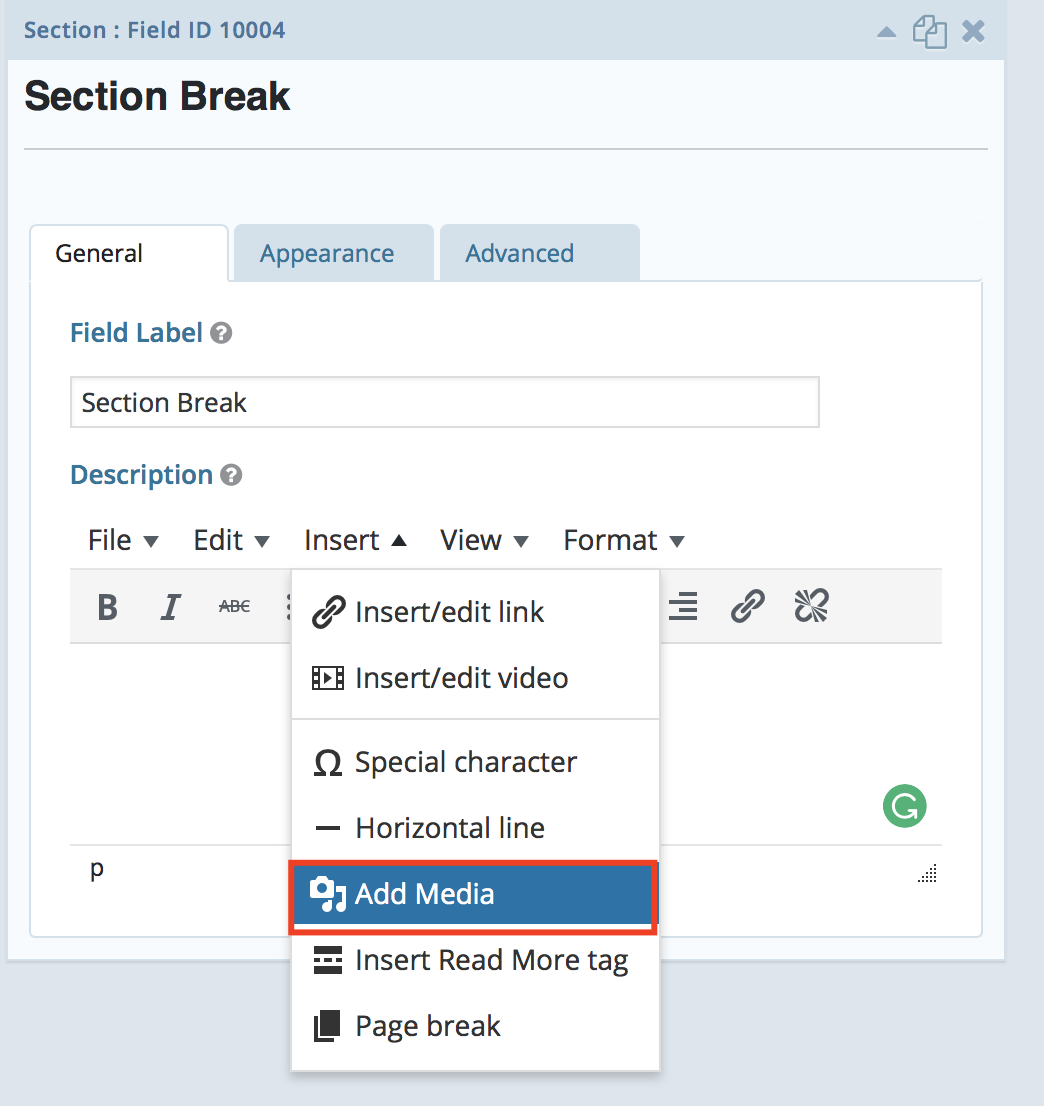
Task: Click the Field Label text input
Action: 444,402
